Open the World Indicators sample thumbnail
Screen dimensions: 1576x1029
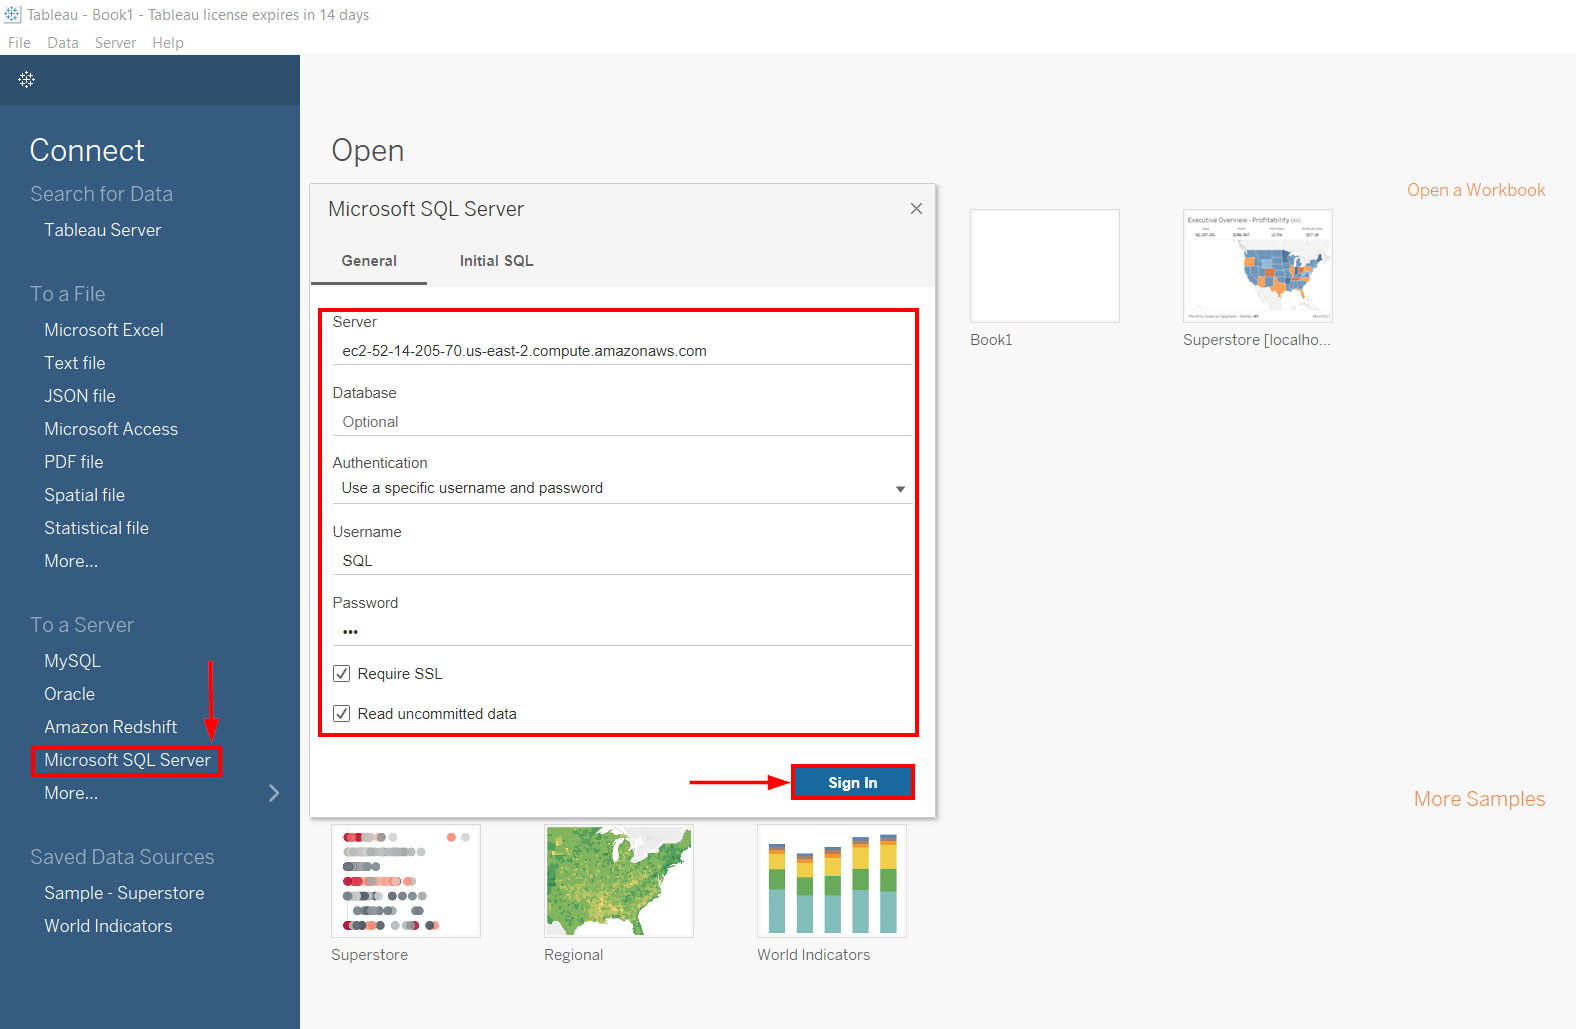[832, 881]
